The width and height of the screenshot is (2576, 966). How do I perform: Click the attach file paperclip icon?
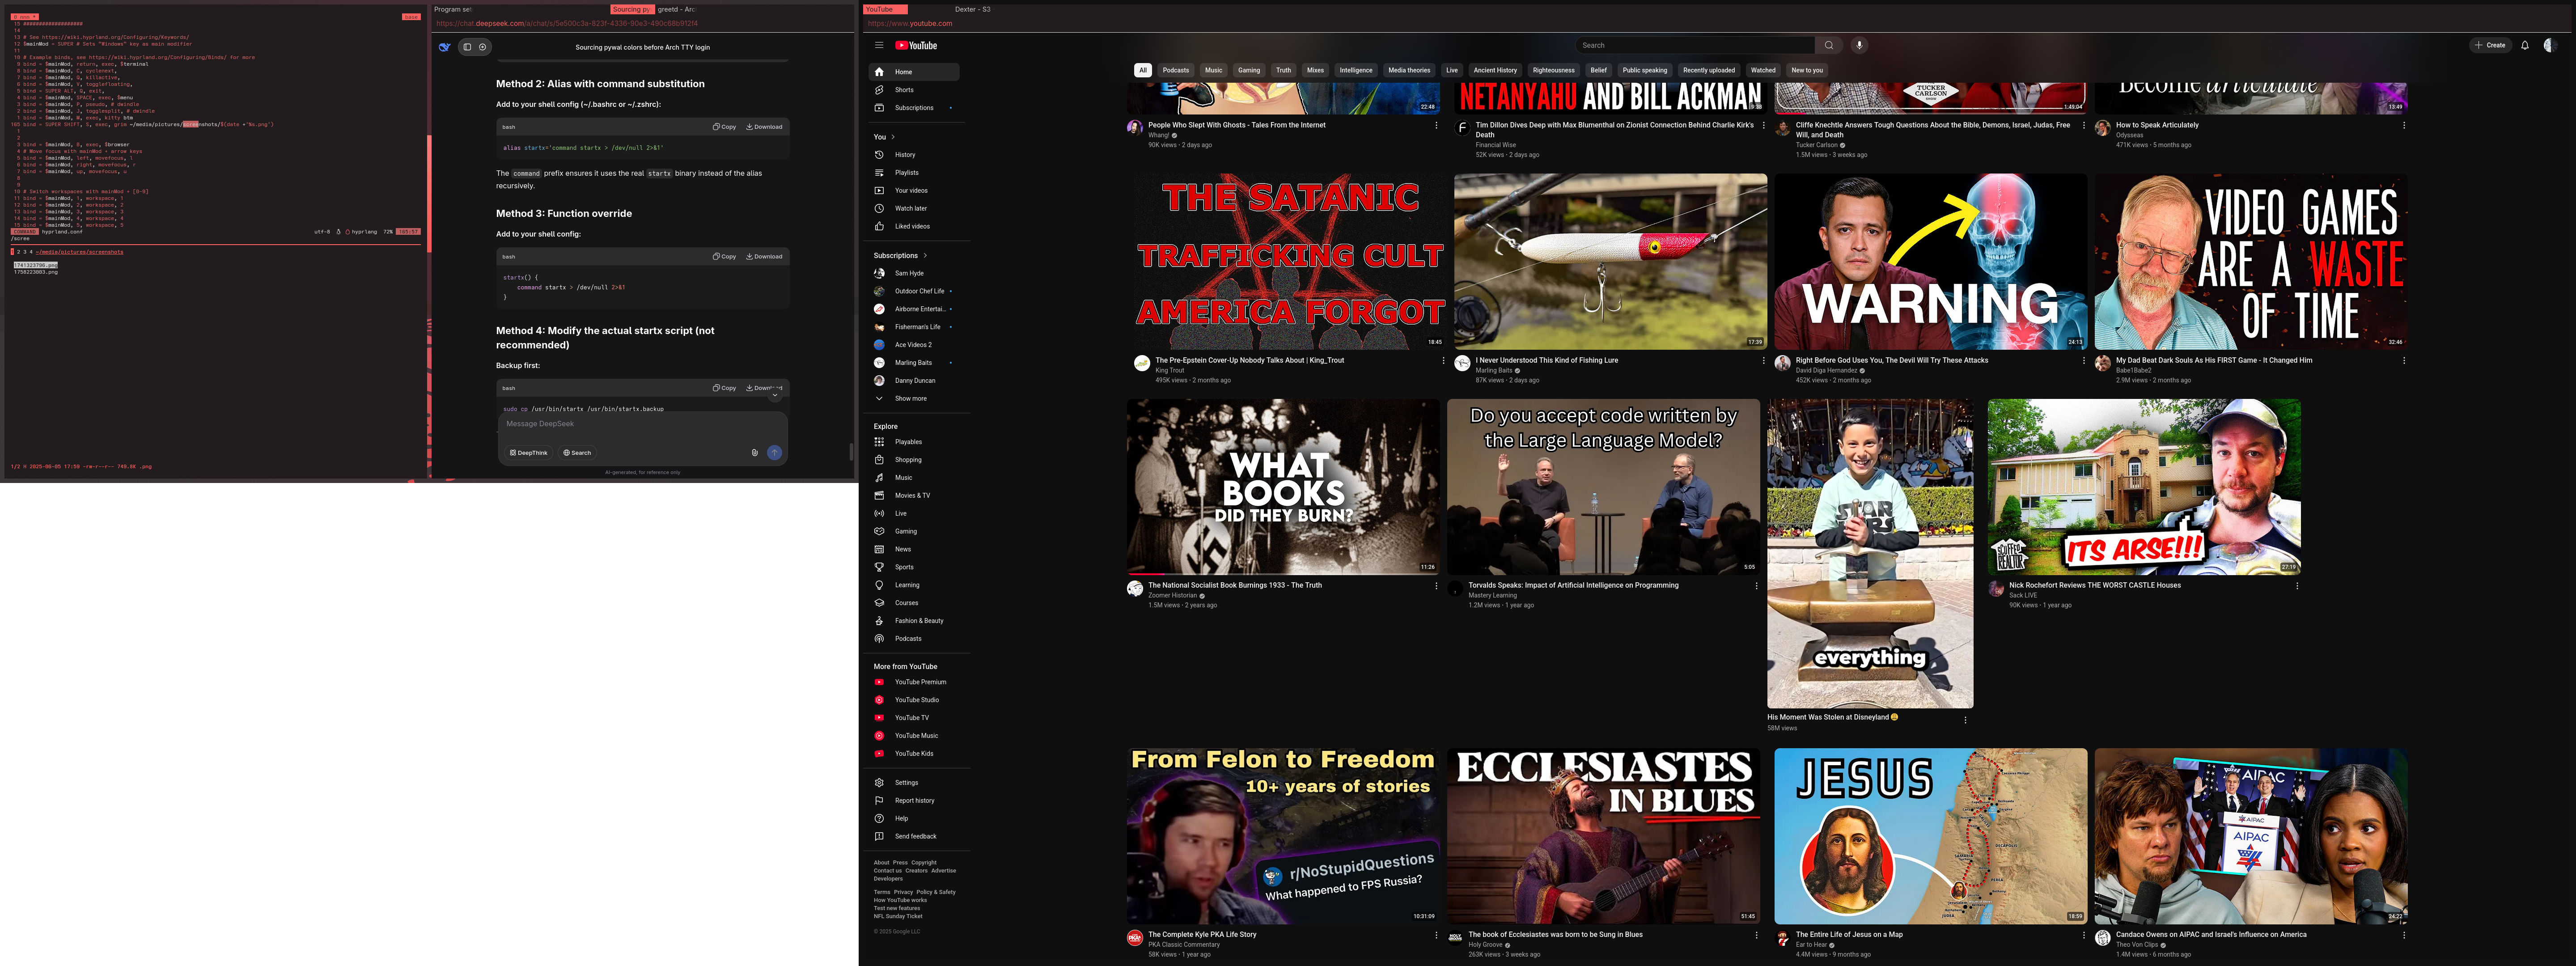tap(754, 453)
